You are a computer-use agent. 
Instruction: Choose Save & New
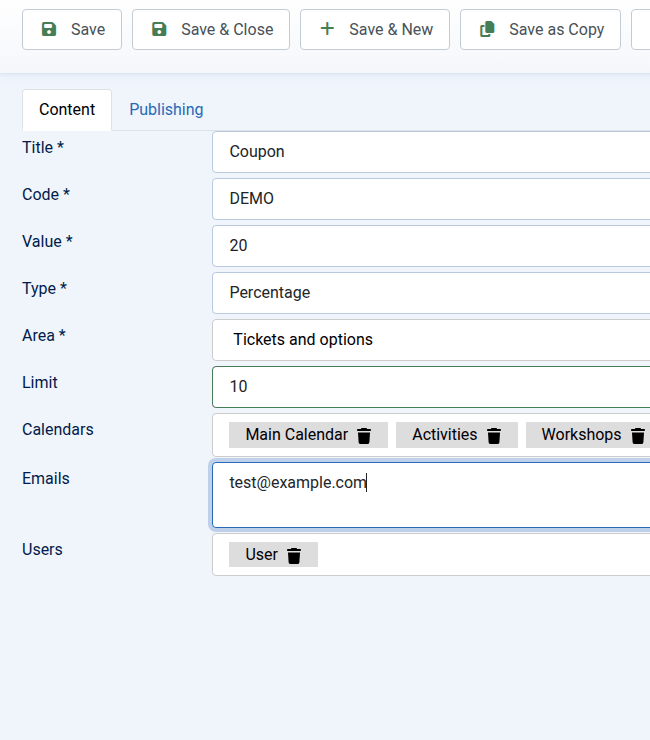click(x=375, y=30)
